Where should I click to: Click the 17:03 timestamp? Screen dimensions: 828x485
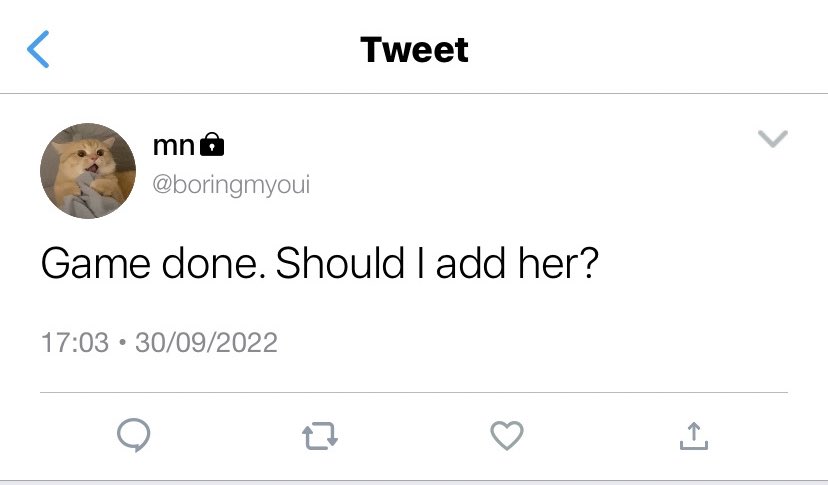coord(75,342)
